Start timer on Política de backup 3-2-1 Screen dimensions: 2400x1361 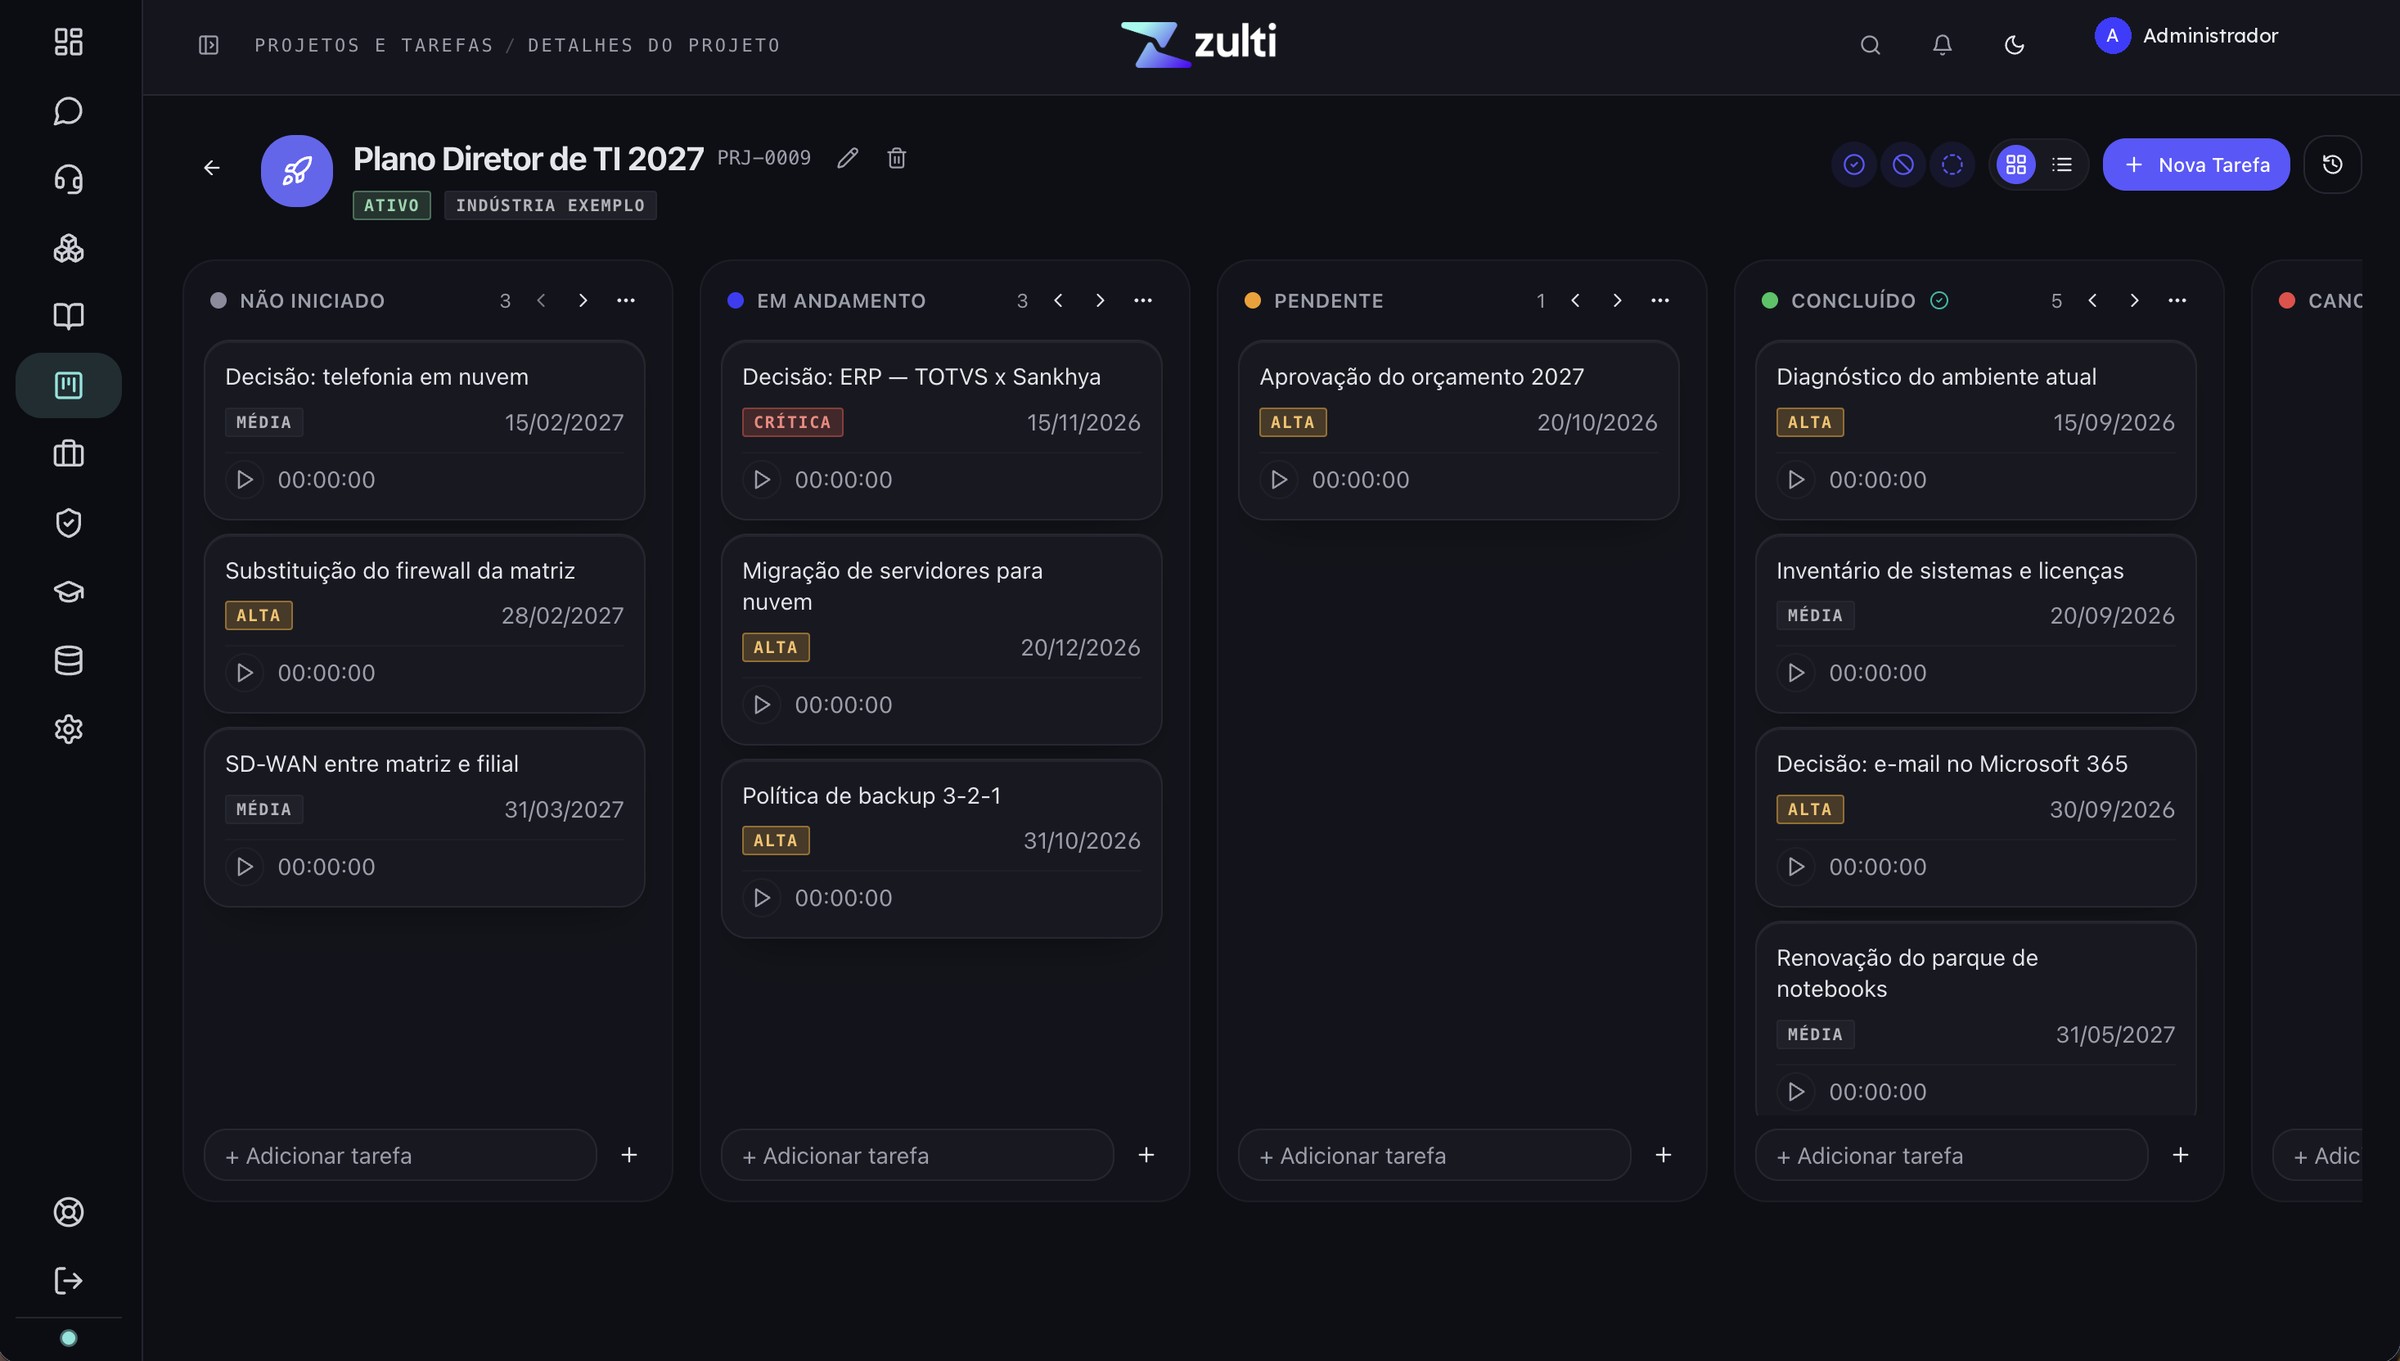coord(762,898)
